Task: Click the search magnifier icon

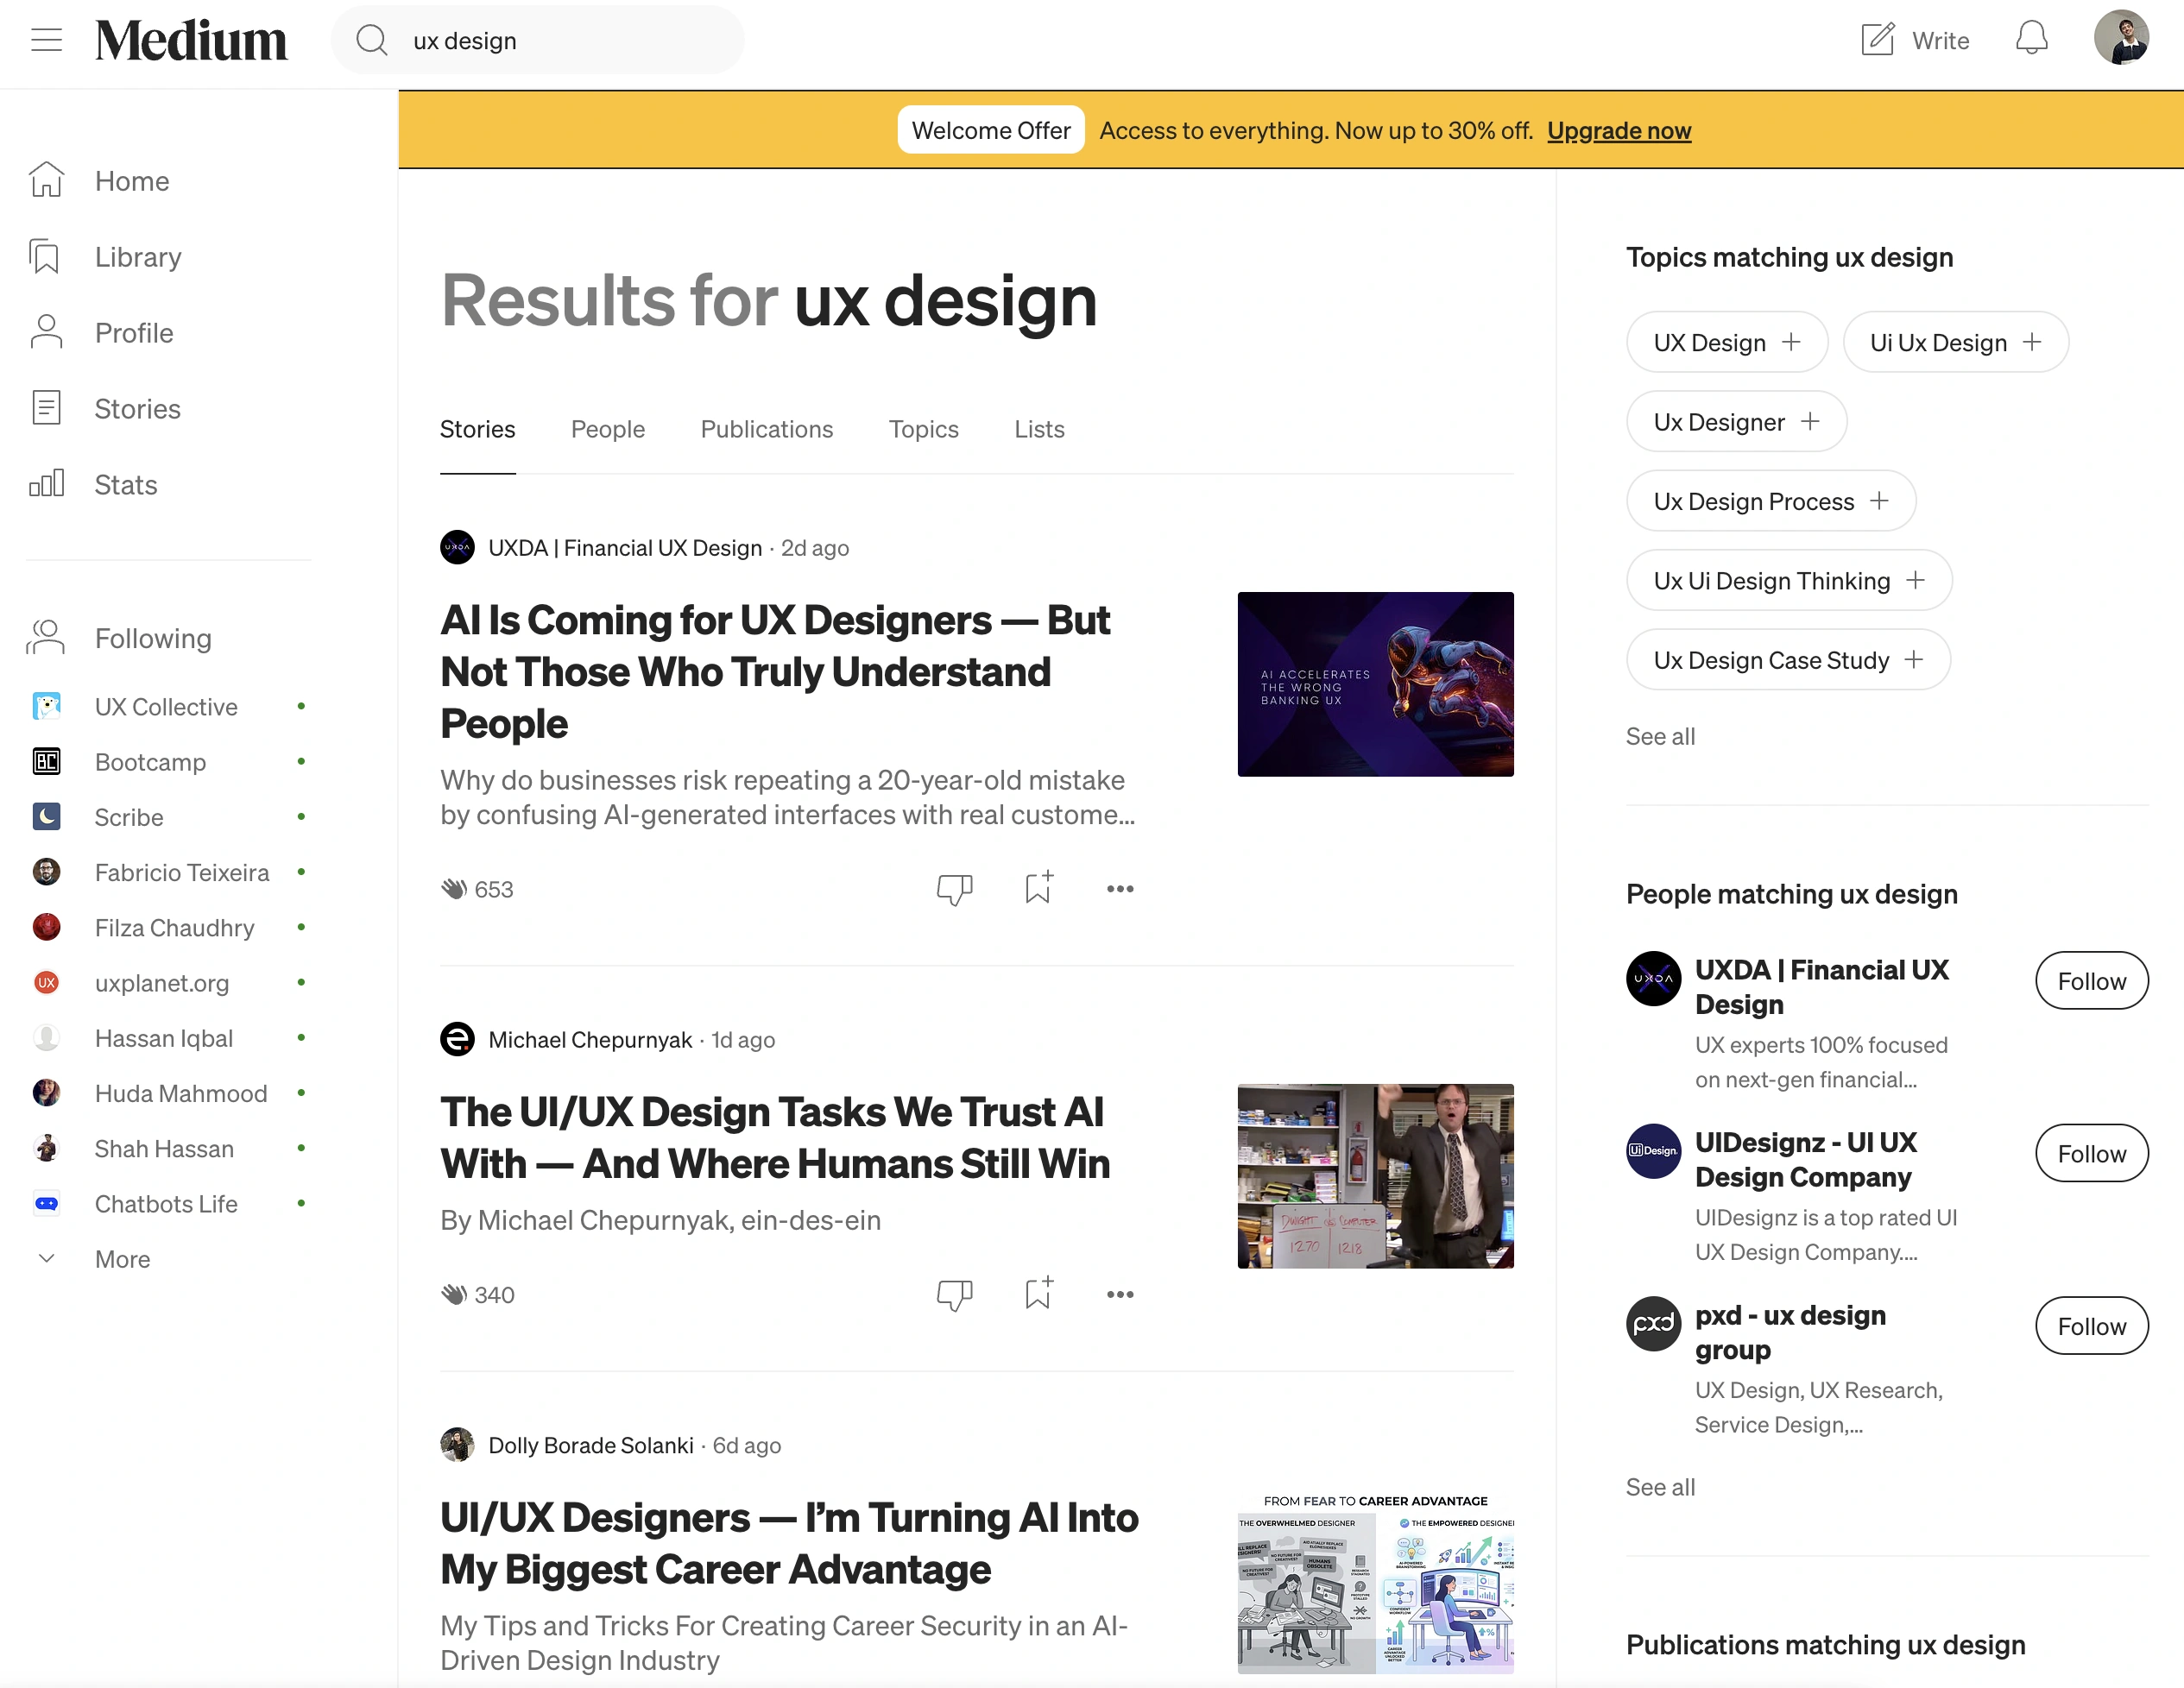Action: (372, 40)
